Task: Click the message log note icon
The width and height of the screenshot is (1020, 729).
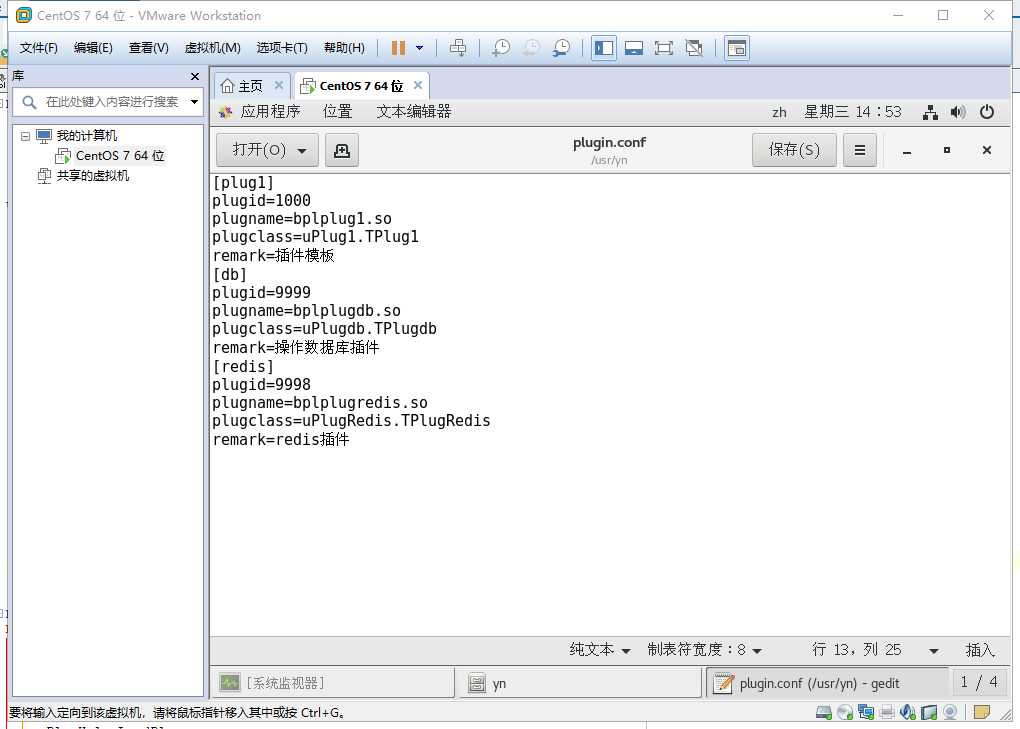Action: [982, 712]
